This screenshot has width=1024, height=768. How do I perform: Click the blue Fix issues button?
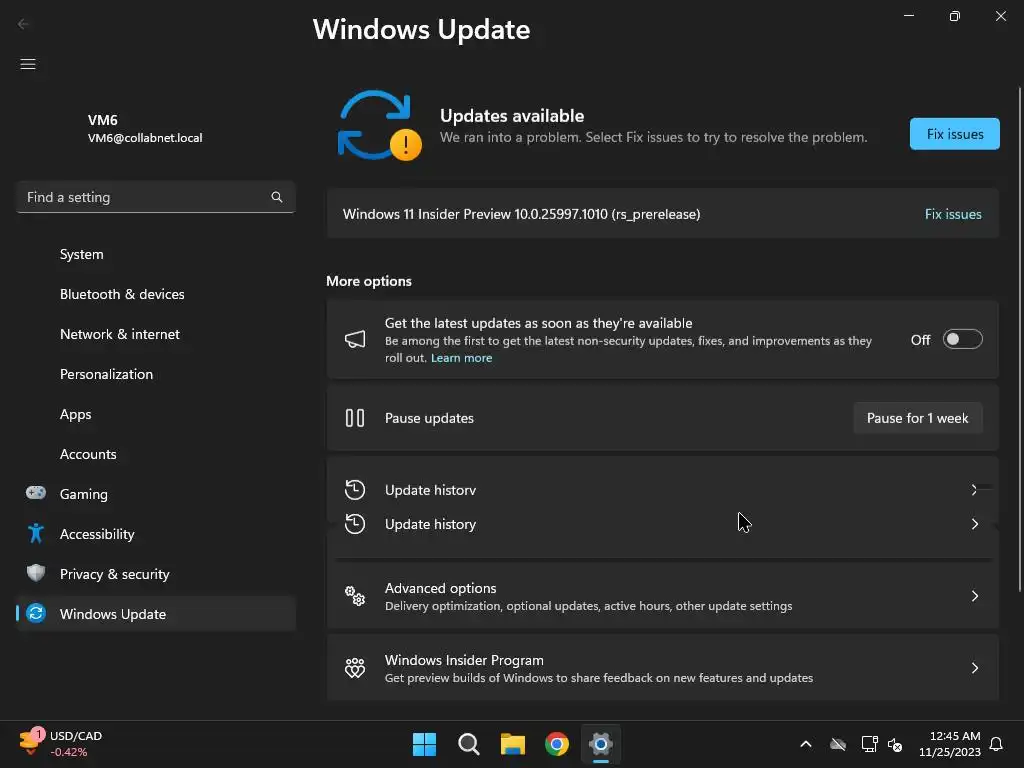[x=955, y=134]
